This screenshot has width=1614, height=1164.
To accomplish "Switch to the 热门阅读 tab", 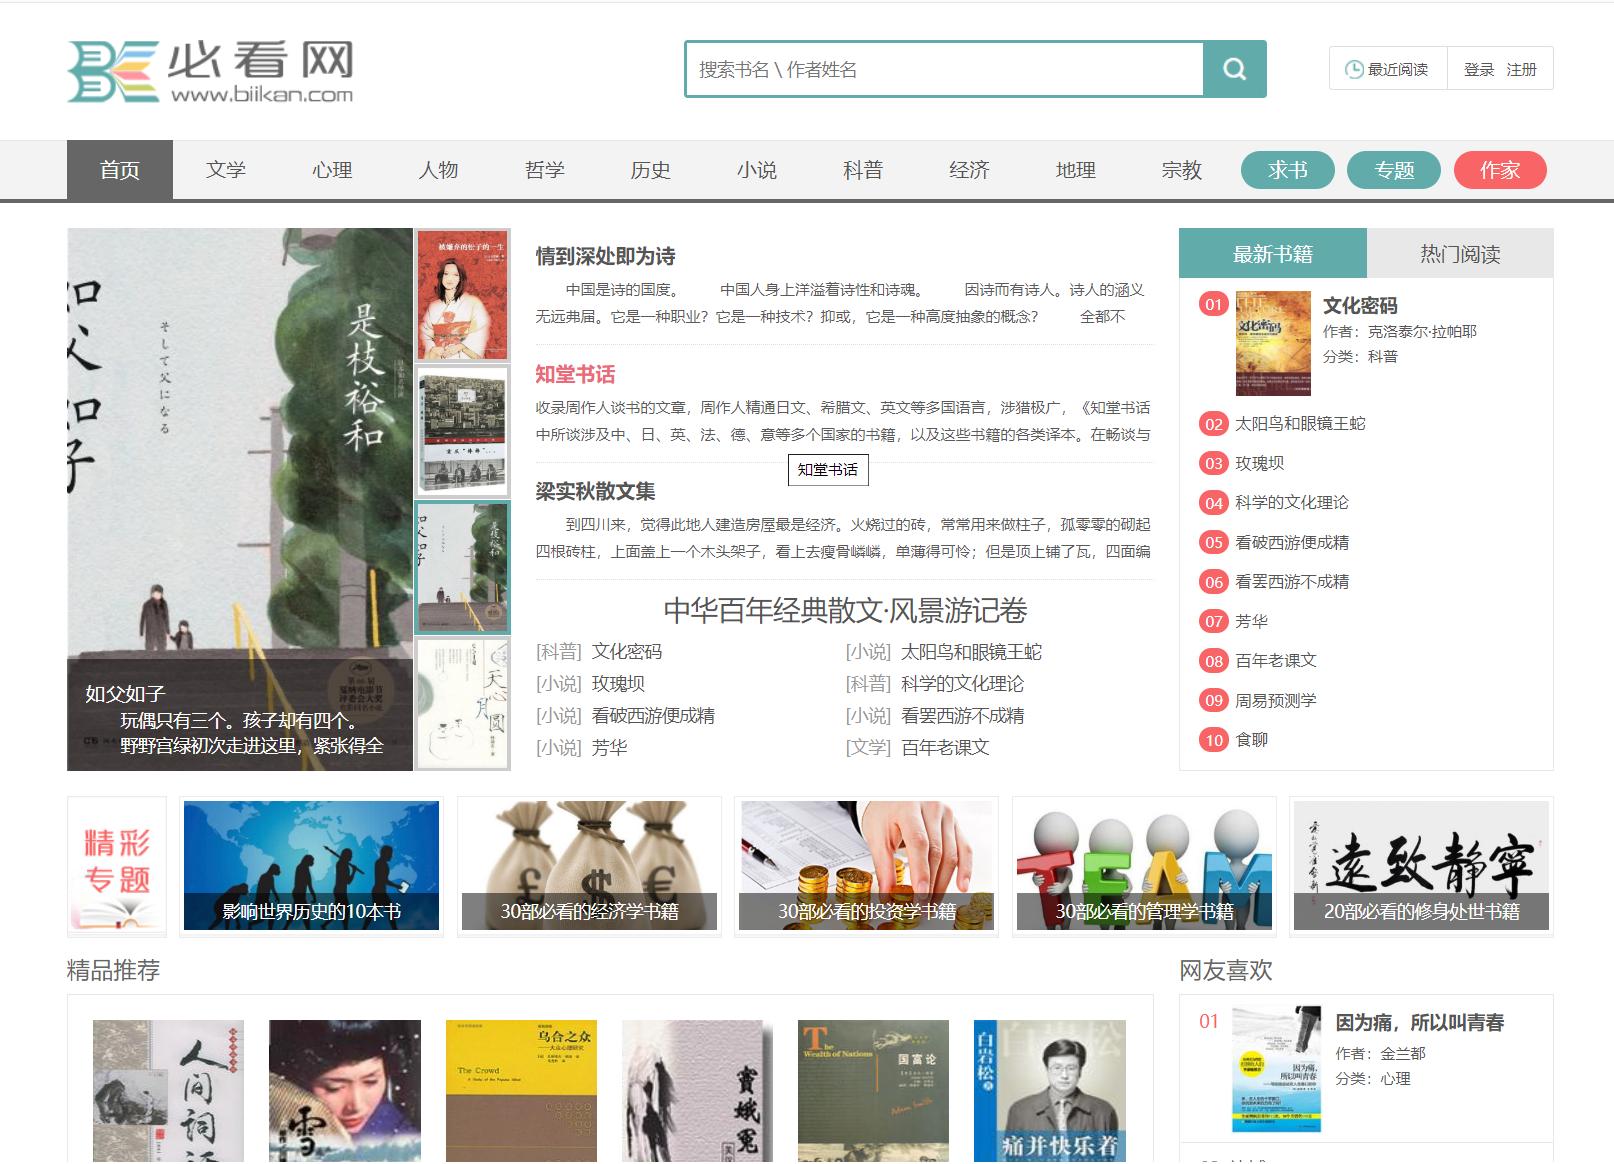I will pyautogui.click(x=1464, y=253).
